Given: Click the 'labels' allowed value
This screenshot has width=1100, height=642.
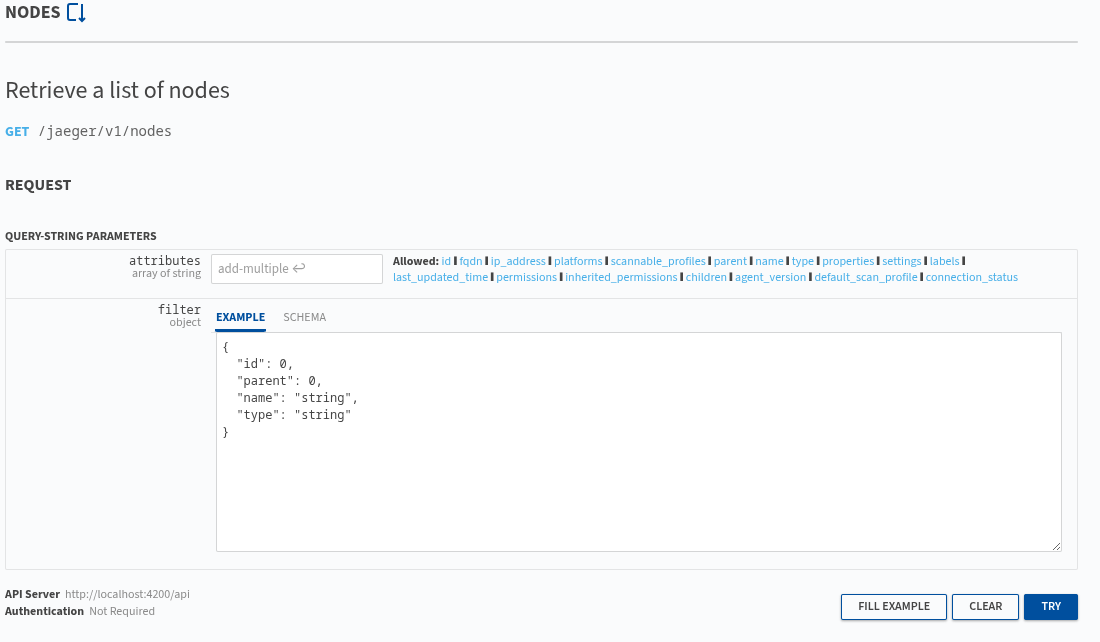Looking at the screenshot, I should (x=944, y=261).
